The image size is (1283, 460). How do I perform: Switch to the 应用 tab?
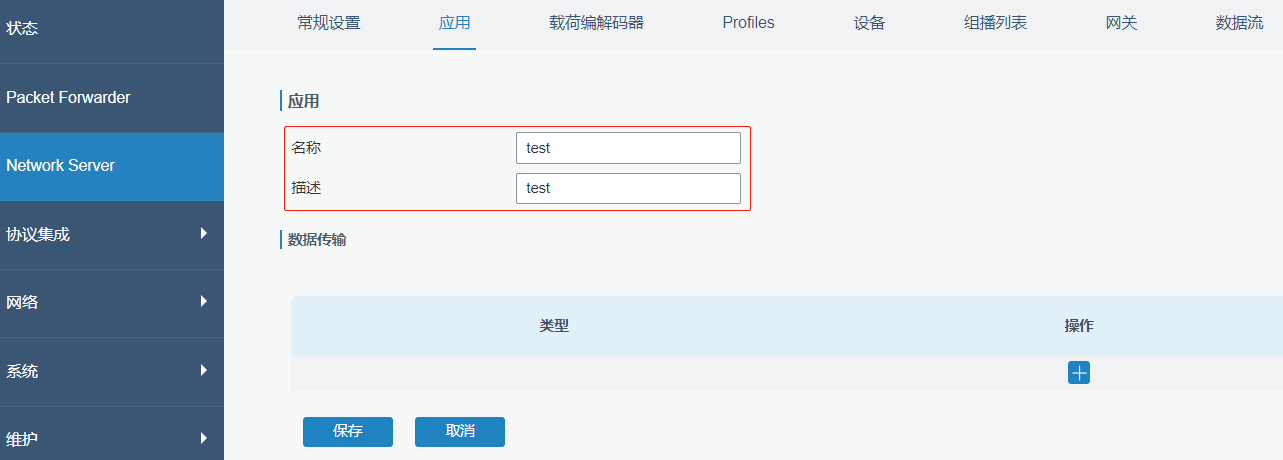tap(454, 23)
